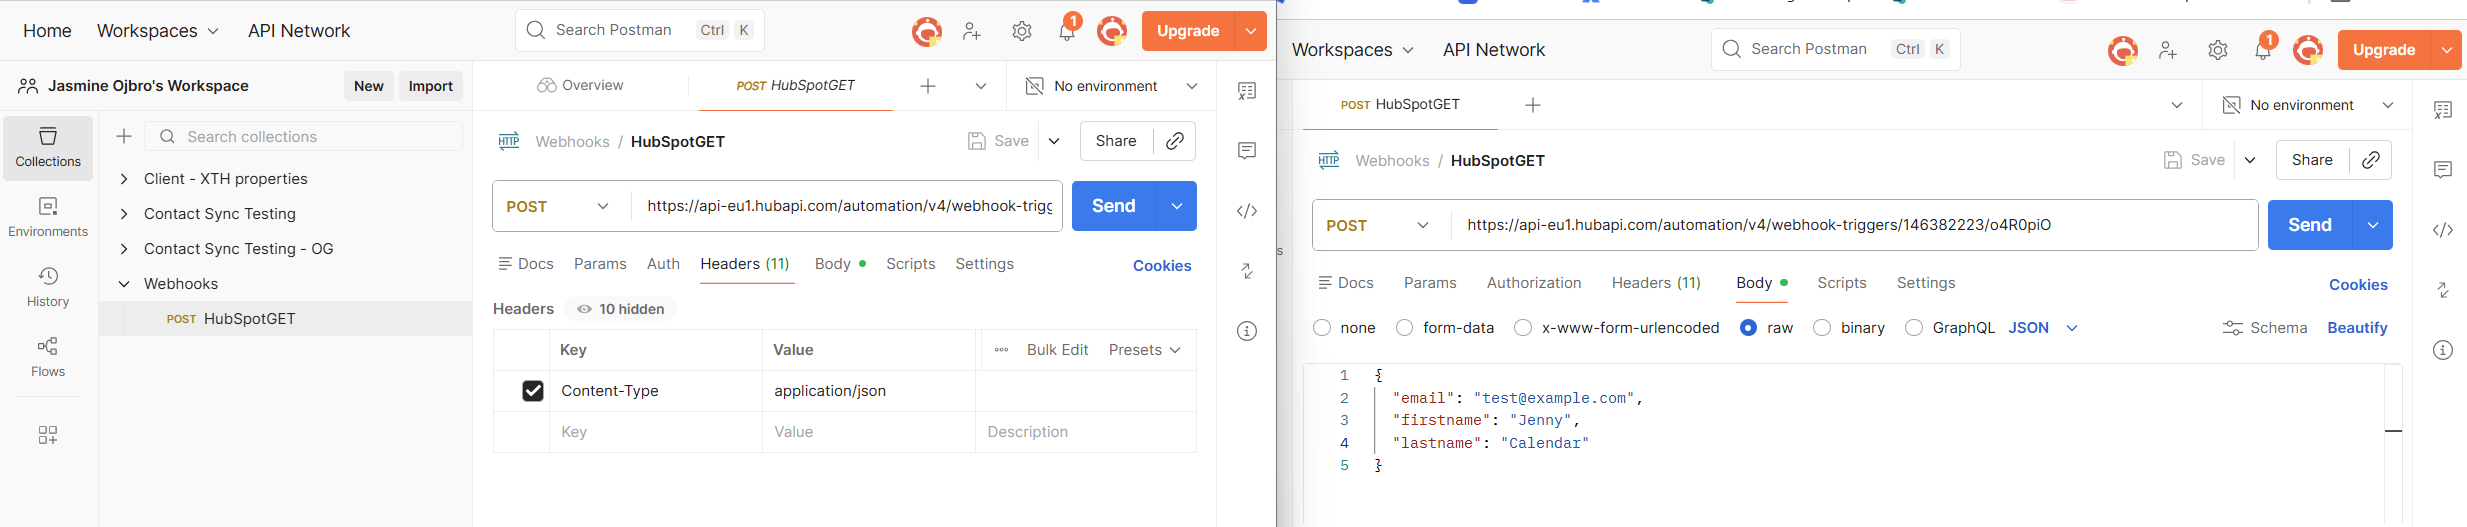Expand Contact Sync Testing collection

coord(124,214)
